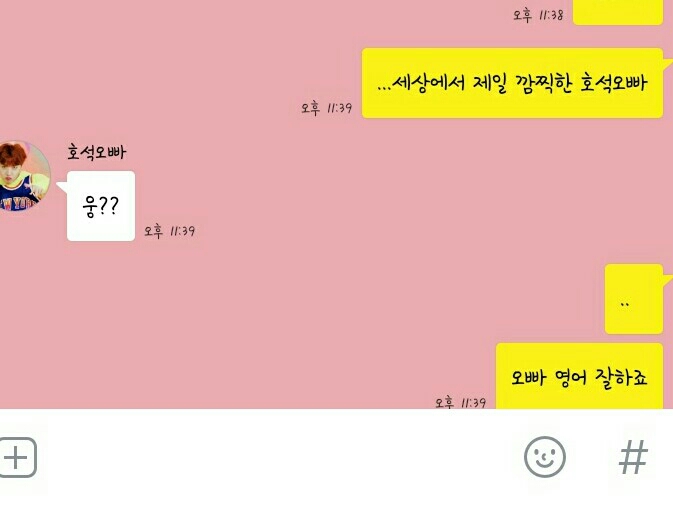673x505 pixels.
Task: Open the emoticon smiley picker
Action: tap(545, 457)
